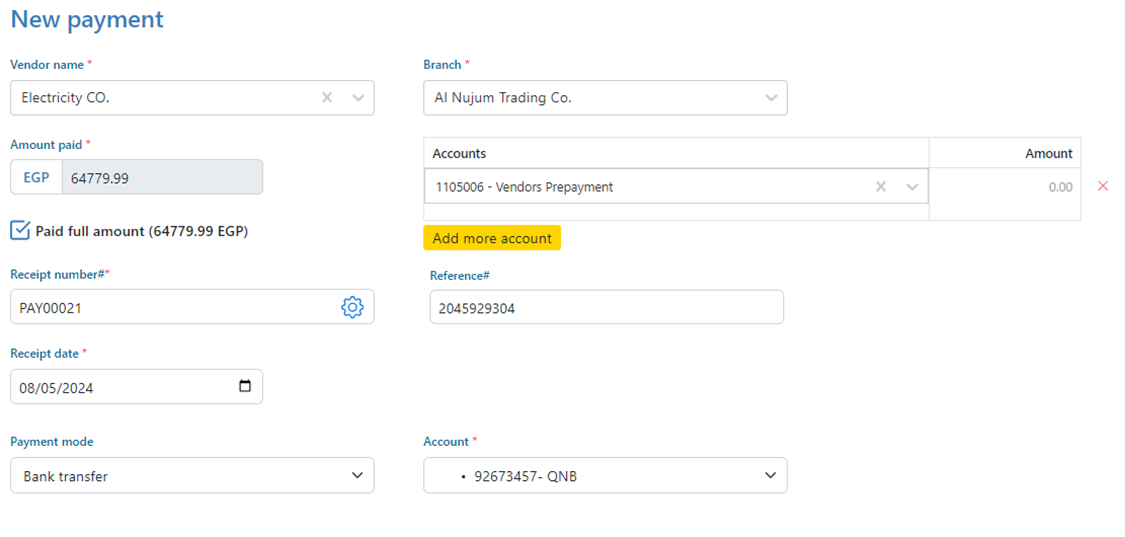Screen dimensions: 1125x537
Task: Open the QNB Account dropdown
Action: point(604,476)
